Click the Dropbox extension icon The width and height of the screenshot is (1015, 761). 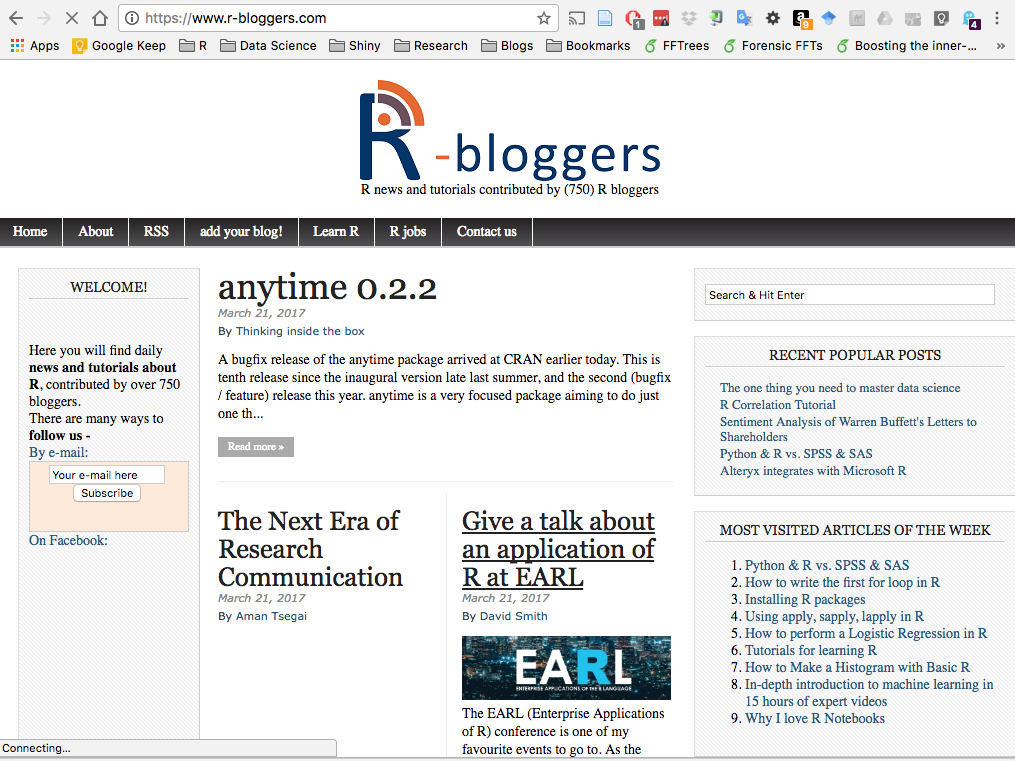689,18
